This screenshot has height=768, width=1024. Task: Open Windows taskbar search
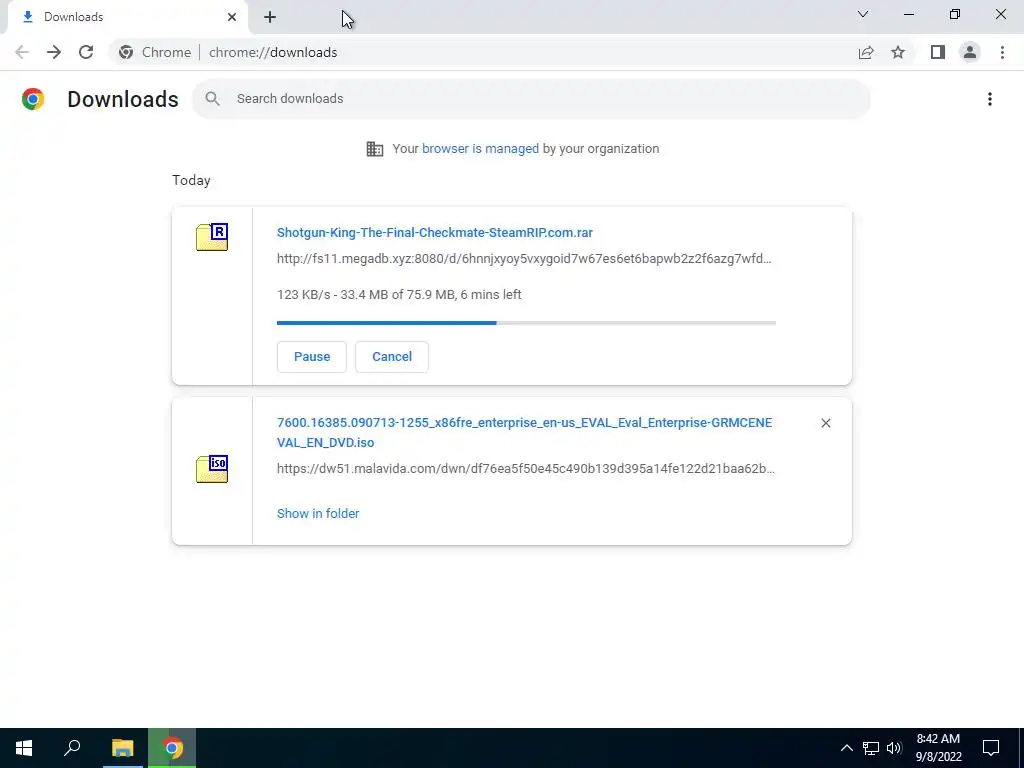coord(72,748)
